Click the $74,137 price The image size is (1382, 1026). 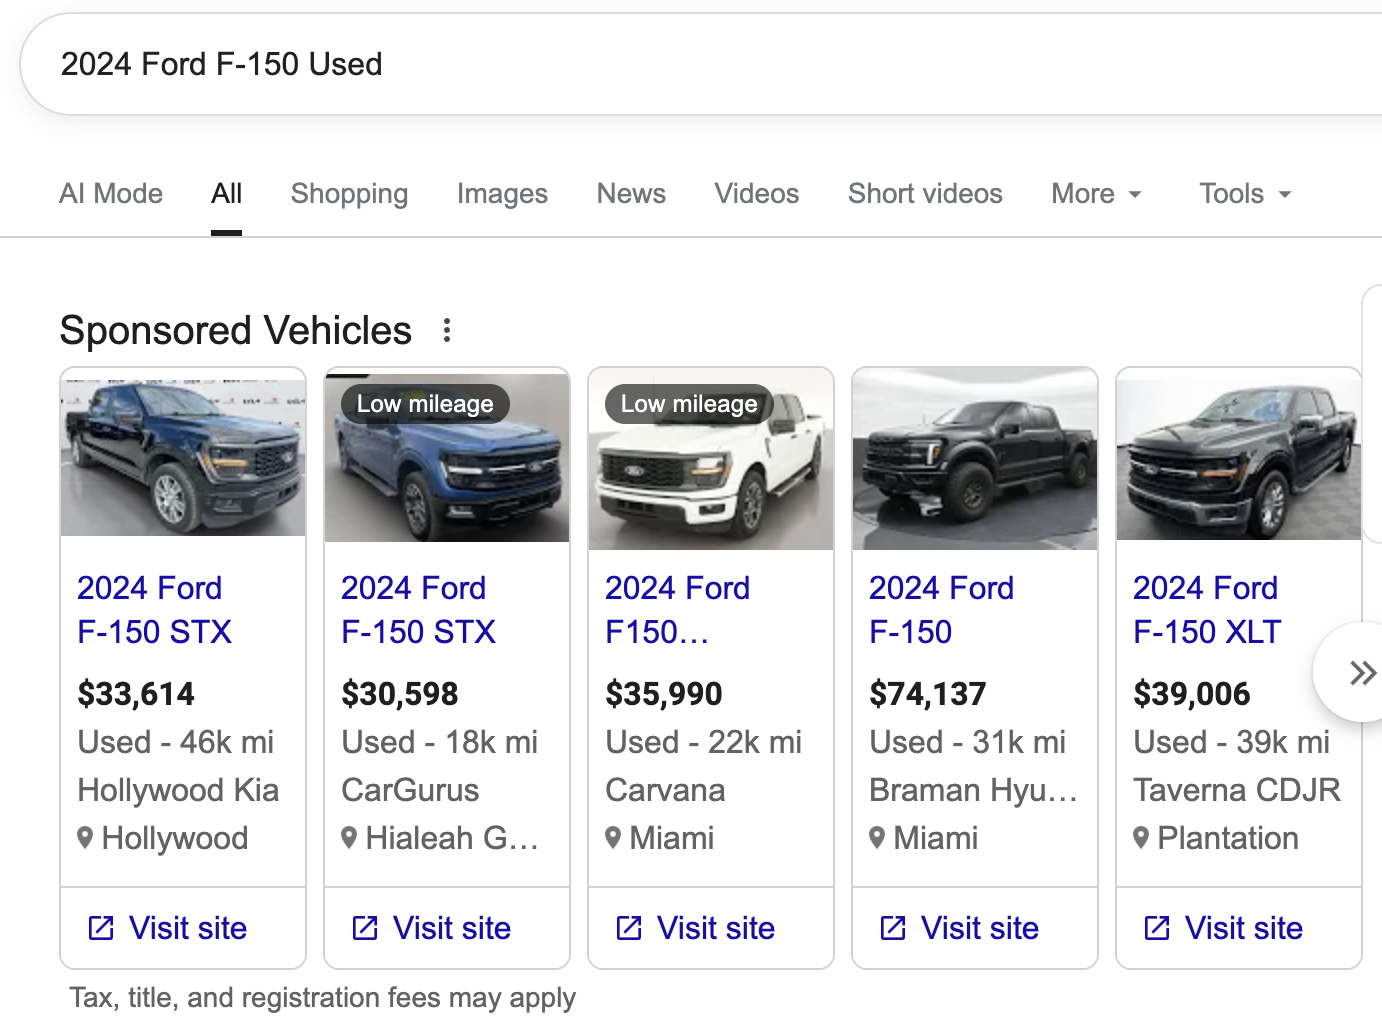tap(928, 694)
